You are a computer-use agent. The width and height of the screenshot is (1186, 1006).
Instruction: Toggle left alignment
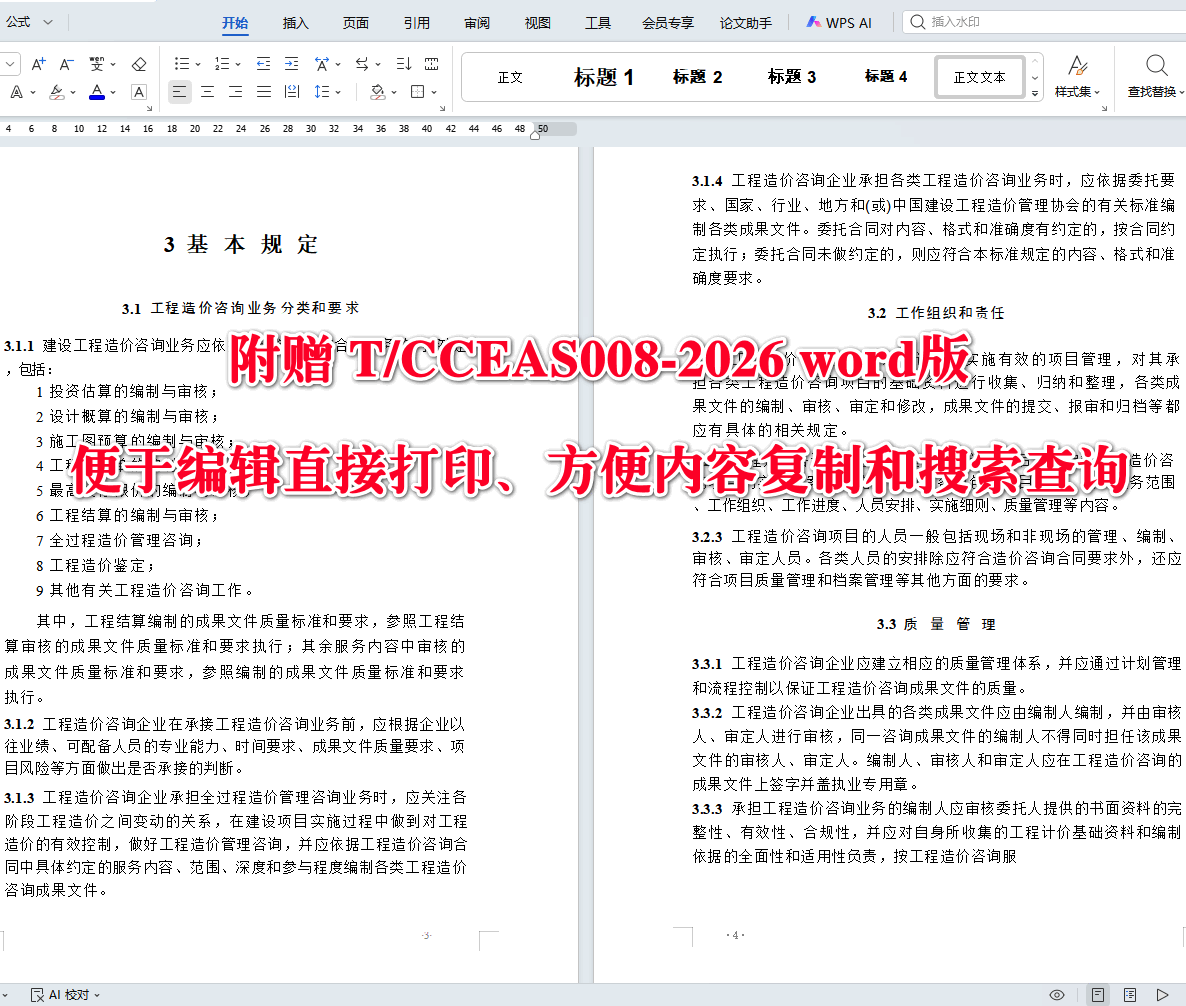point(179,92)
